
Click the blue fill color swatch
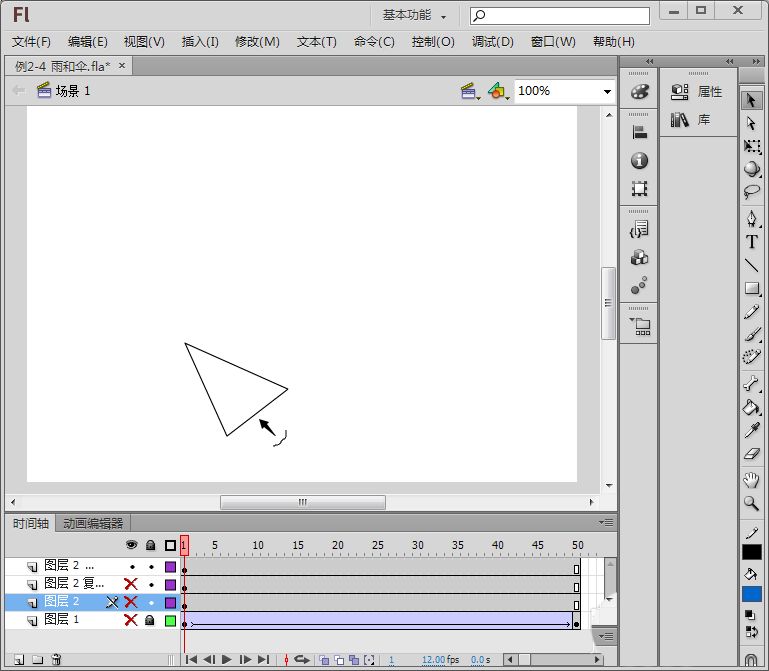(751, 594)
